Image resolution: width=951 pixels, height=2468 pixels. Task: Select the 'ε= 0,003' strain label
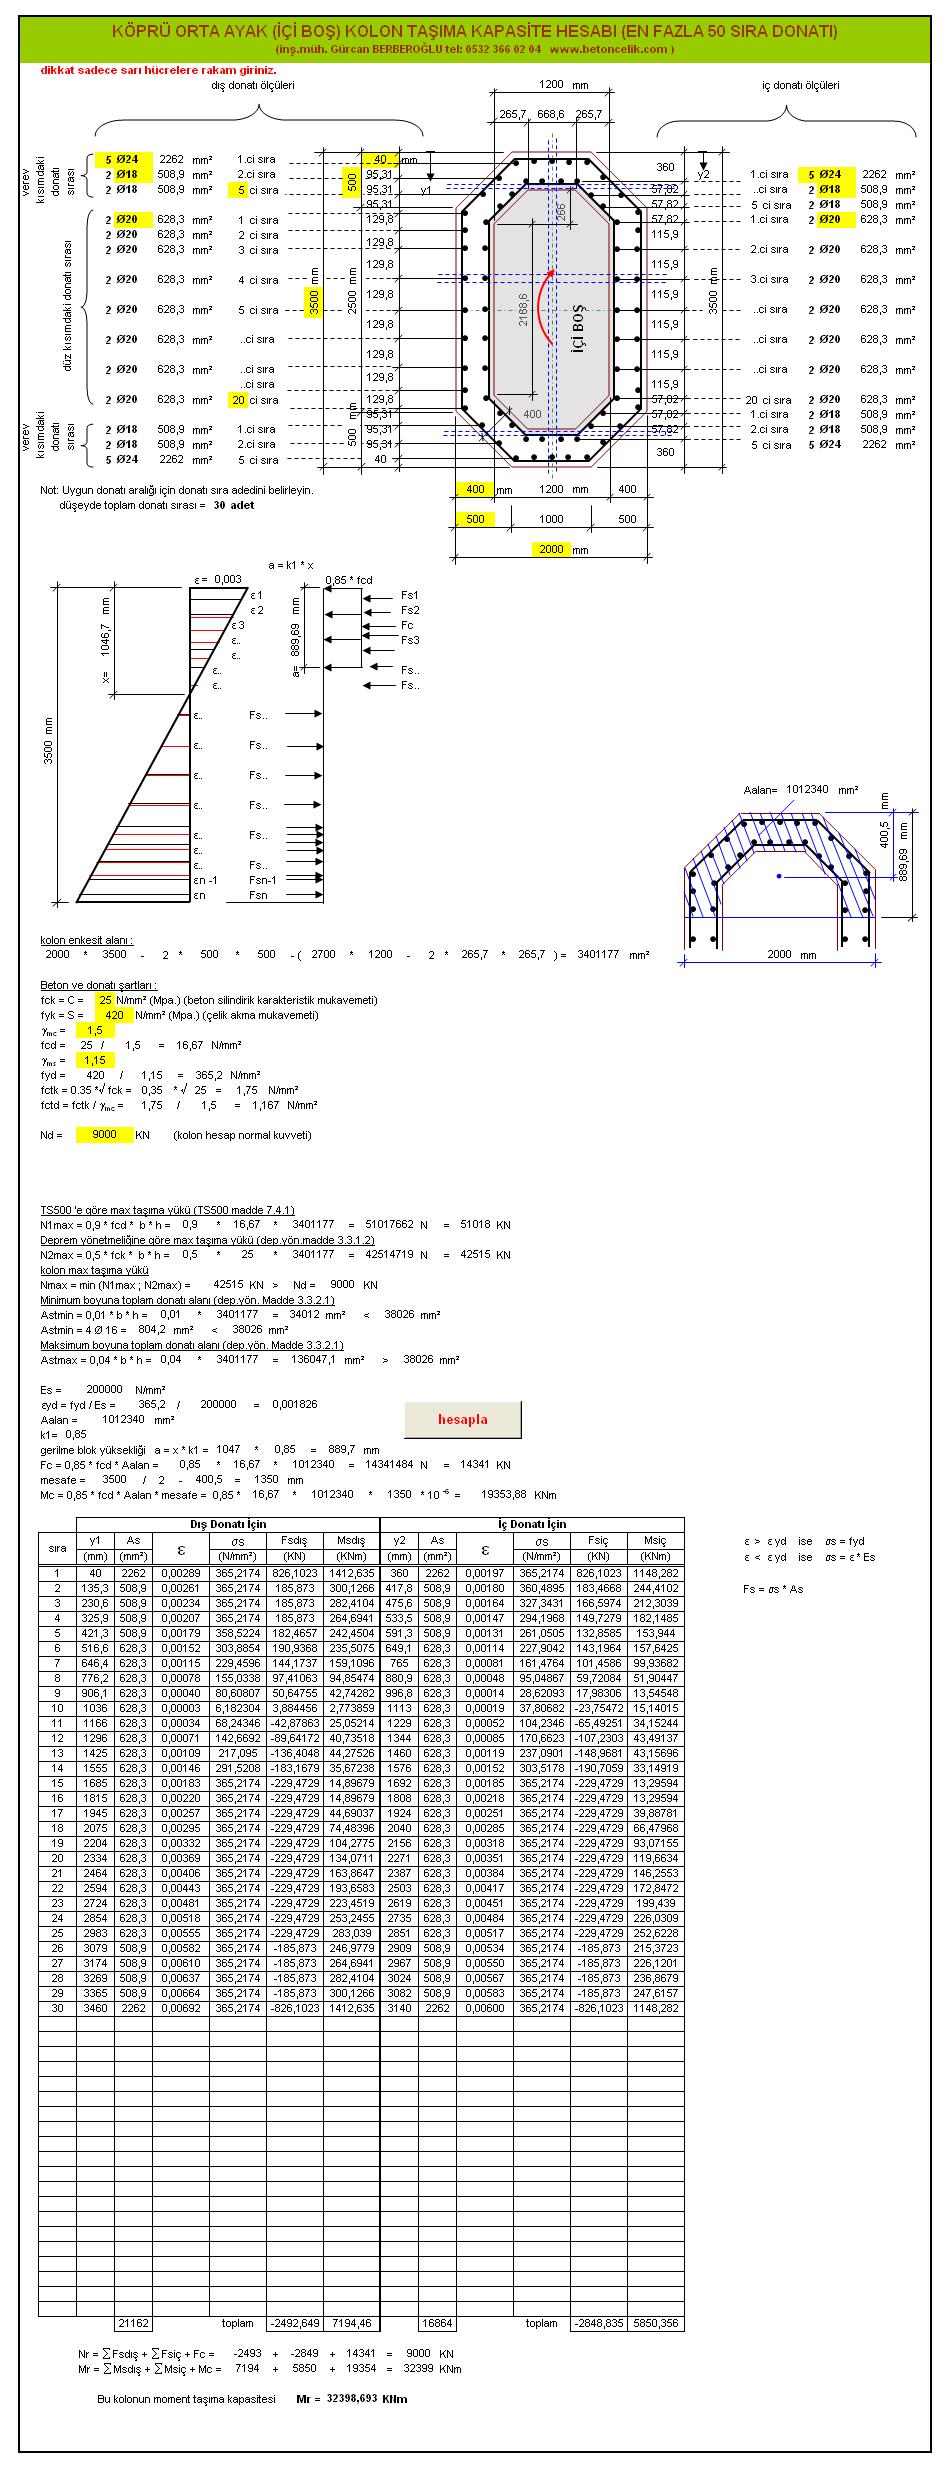pyautogui.click(x=218, y=580)
